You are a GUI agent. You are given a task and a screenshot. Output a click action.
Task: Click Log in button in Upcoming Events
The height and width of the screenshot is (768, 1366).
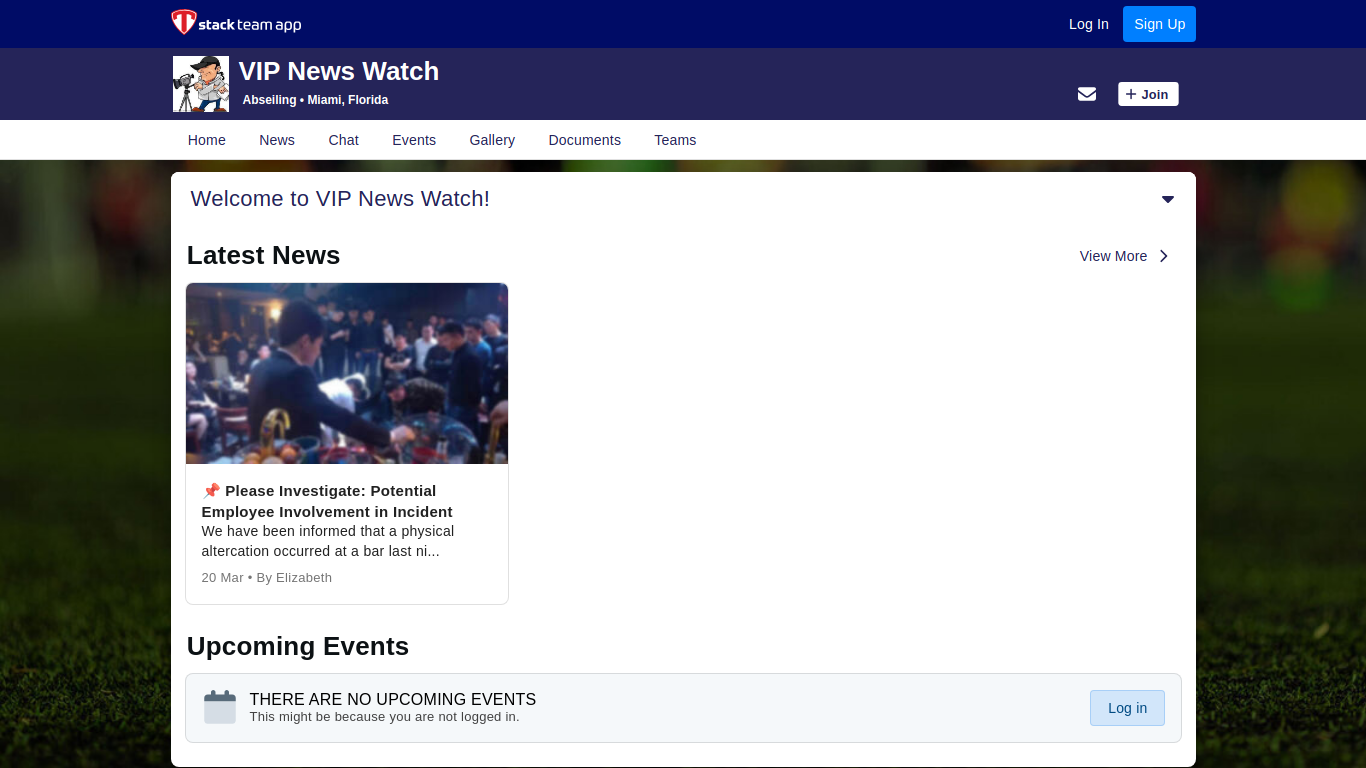point(1127,708)
